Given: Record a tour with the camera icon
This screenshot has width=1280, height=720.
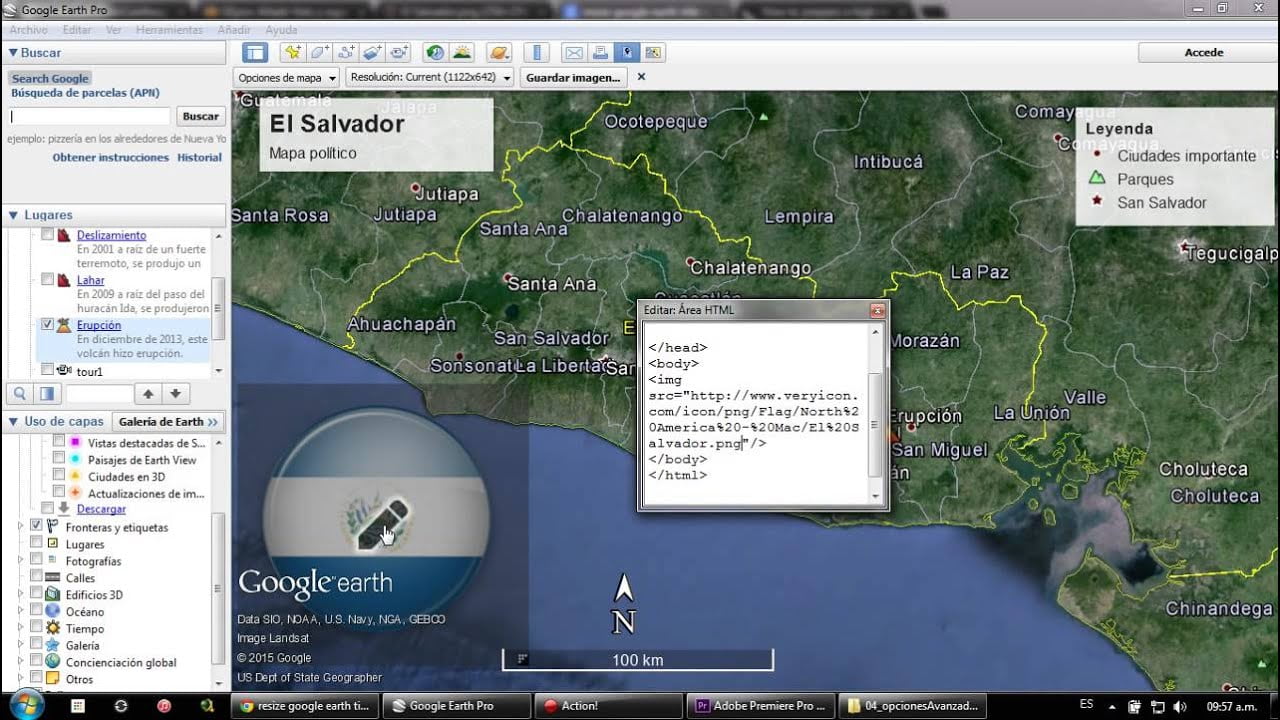Looking at the screenshot, I should 400,53.
